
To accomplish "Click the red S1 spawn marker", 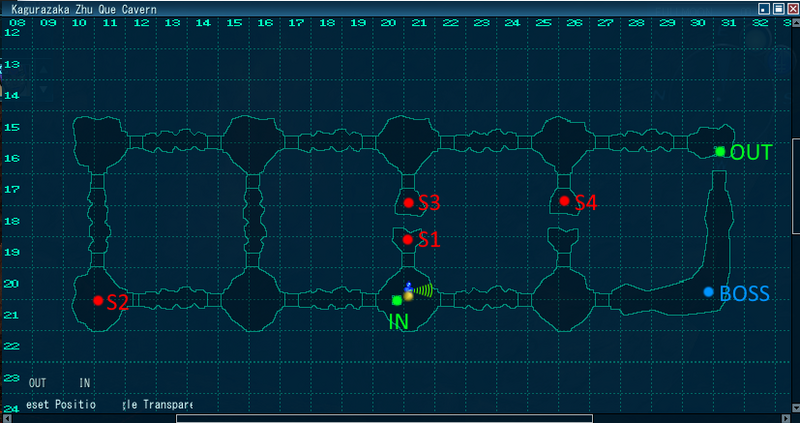I will pos(408,239).
